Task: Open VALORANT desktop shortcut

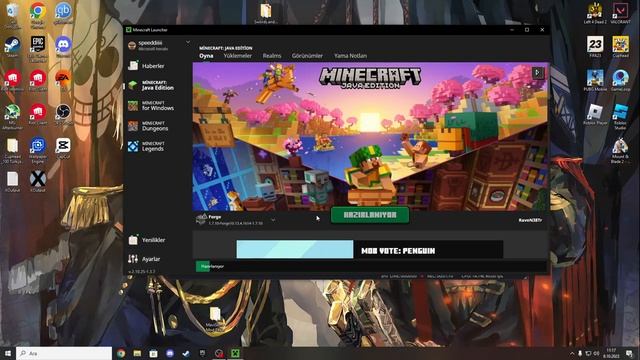Action: (x=620, y=13)
